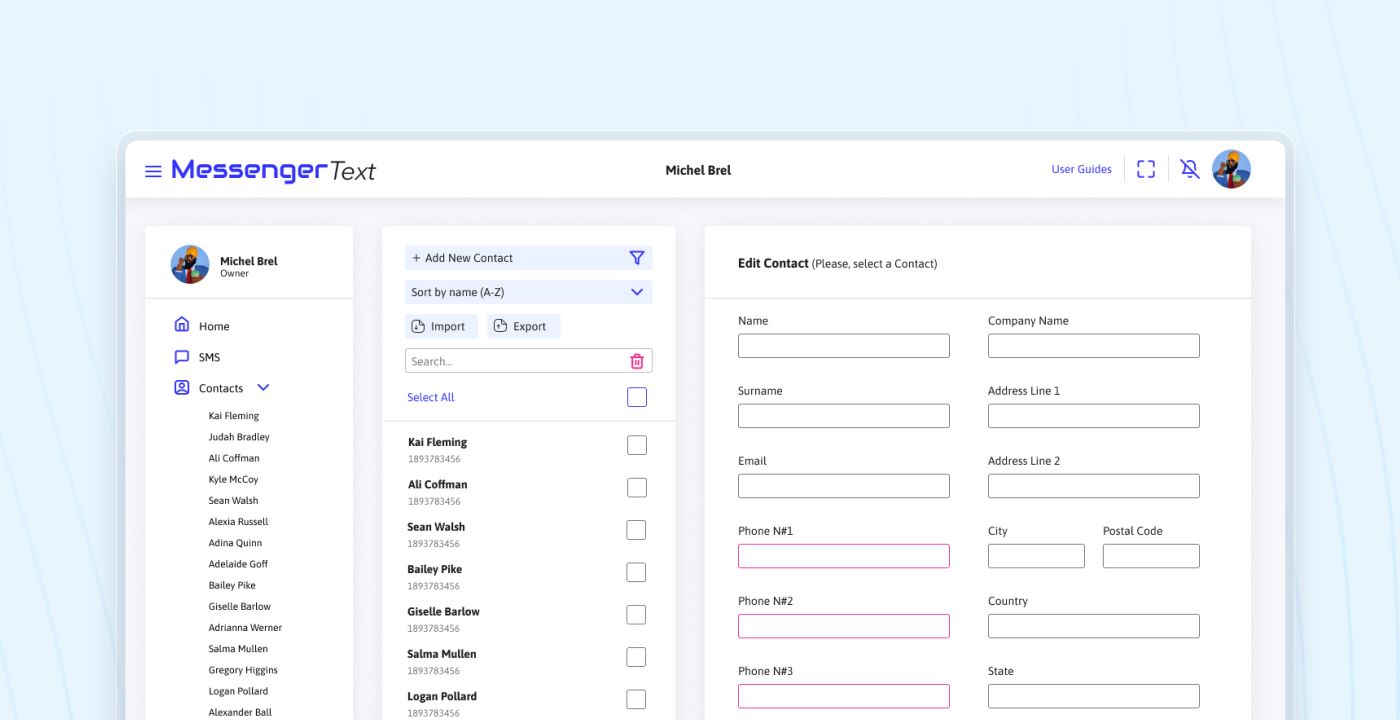This screenshot has height=720, width=1400.
Task: Open the SMS menu item
Action: [x=209, y=357]
